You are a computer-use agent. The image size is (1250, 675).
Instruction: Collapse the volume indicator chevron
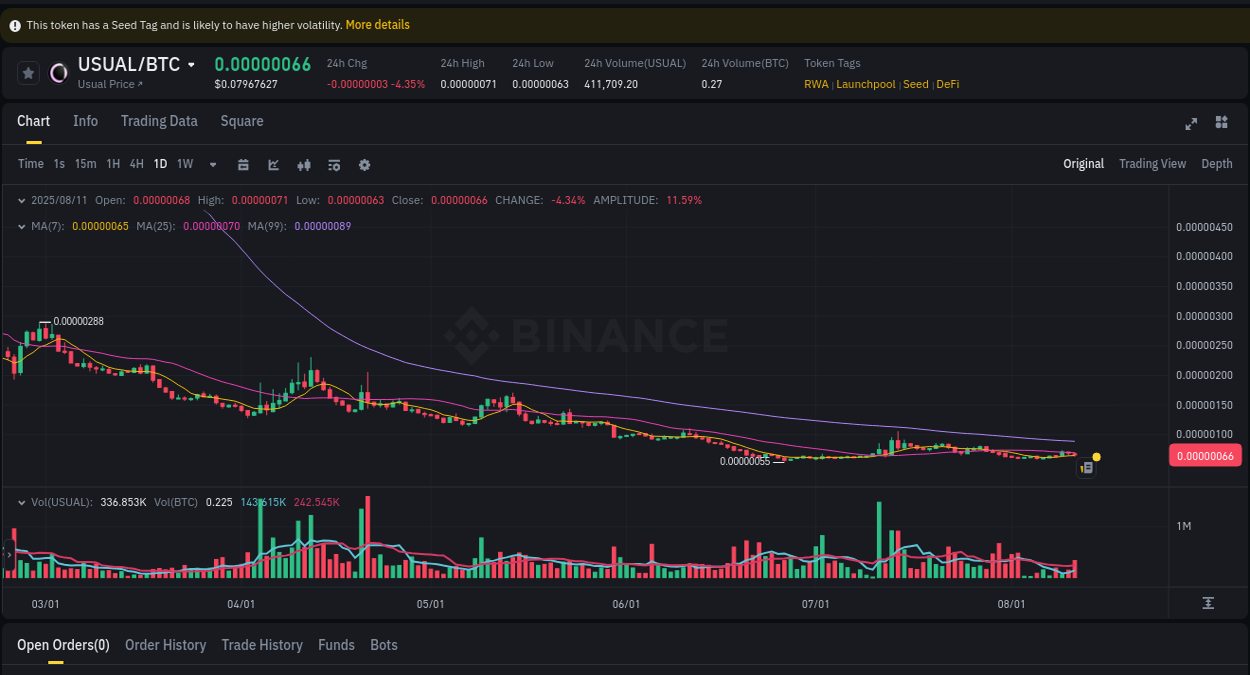[20, 501]
